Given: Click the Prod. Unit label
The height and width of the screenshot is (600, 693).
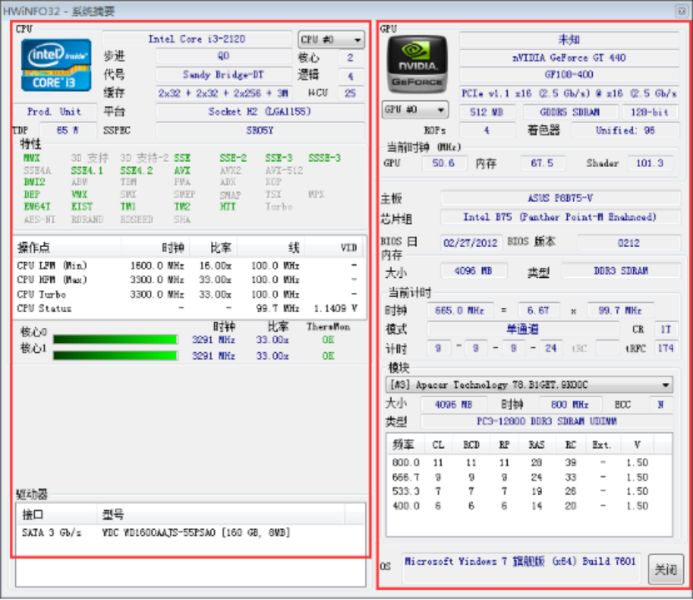Looking at the screenshot, I should [54, 111].
